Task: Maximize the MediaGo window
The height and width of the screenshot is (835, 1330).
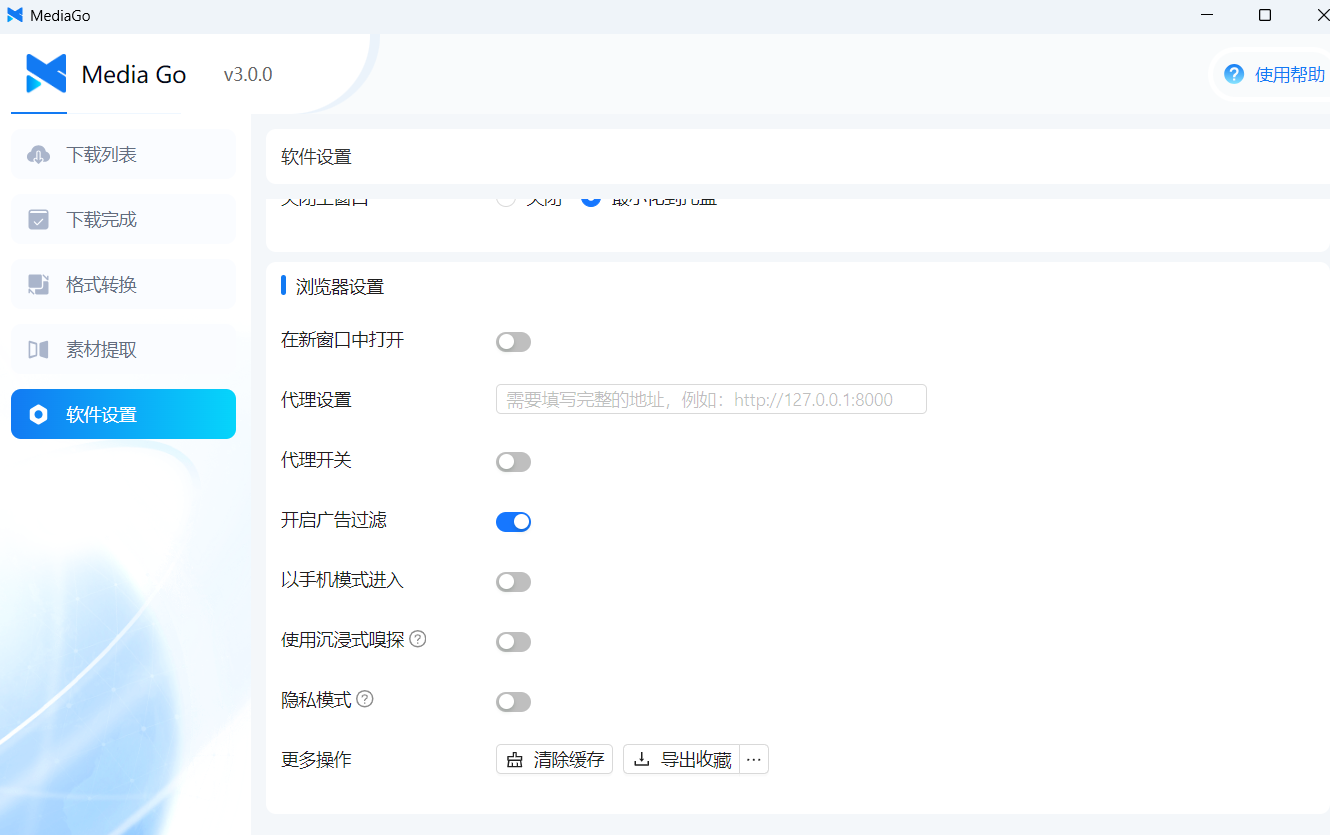Action: [1265, 15]
